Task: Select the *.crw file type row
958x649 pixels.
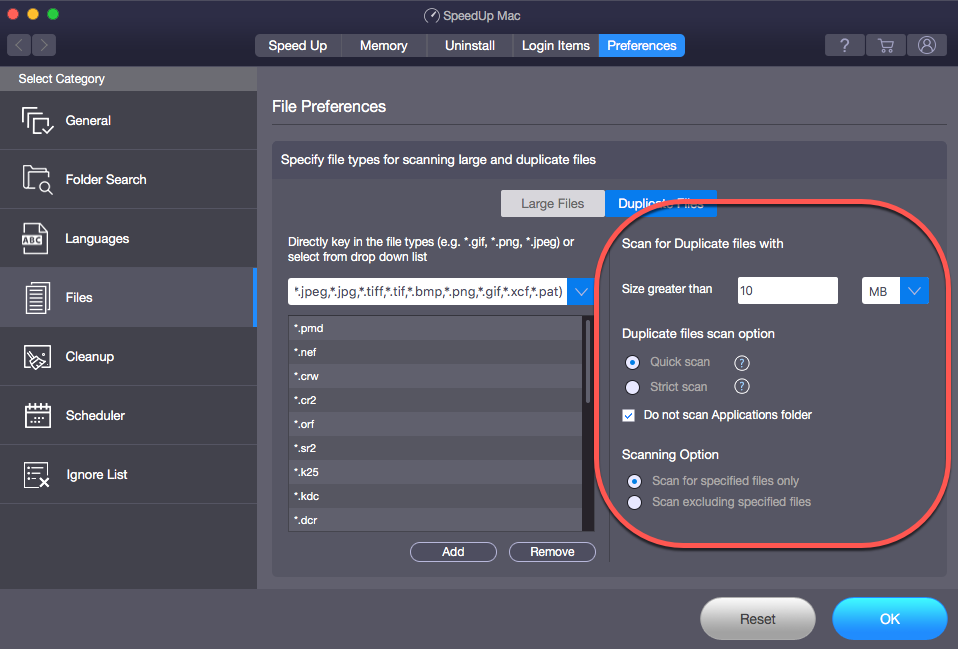Action: tap(435, 376)
